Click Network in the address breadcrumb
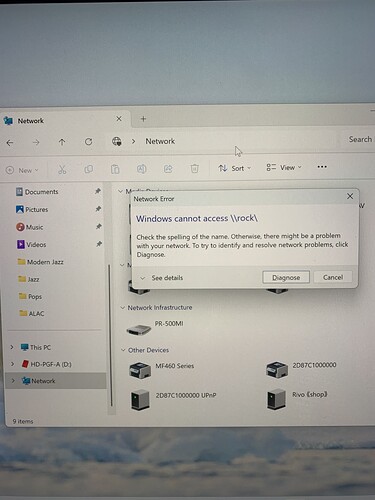This screenshot has width=375, height=500. pyautogui.click(x=160, y=141)
